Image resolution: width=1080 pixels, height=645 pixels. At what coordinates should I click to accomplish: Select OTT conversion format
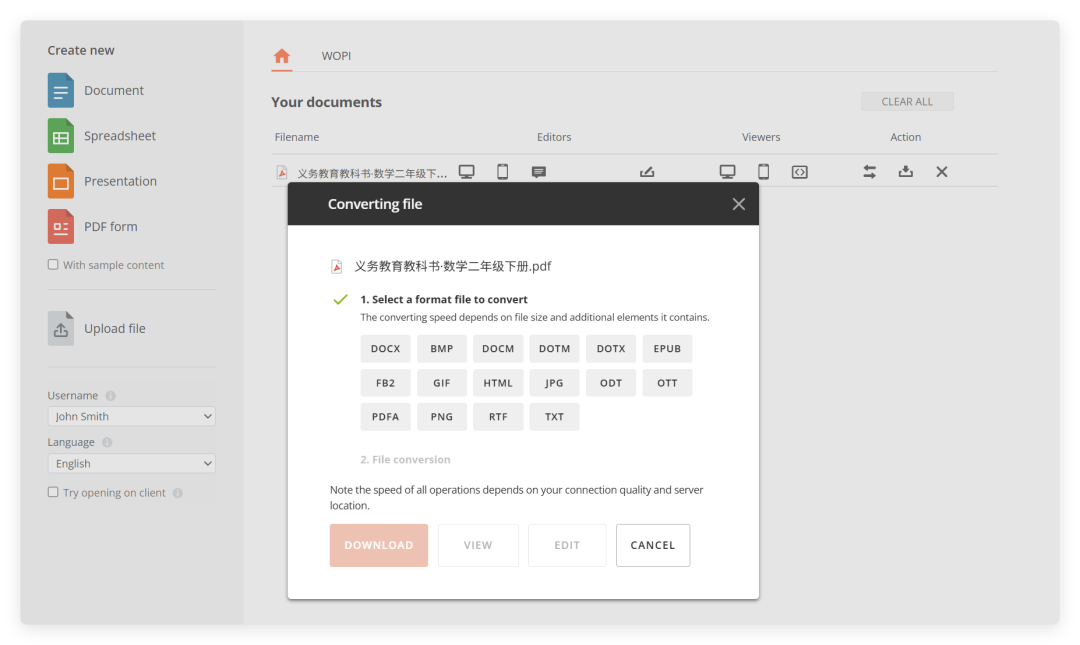667,383
